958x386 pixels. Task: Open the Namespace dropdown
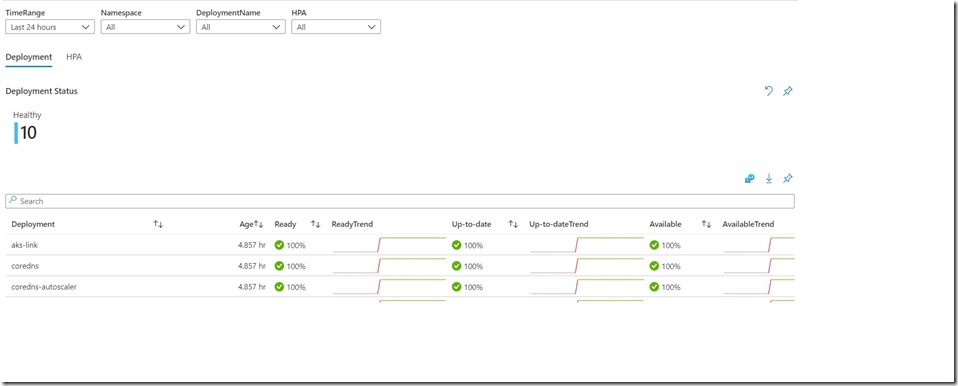145,27
